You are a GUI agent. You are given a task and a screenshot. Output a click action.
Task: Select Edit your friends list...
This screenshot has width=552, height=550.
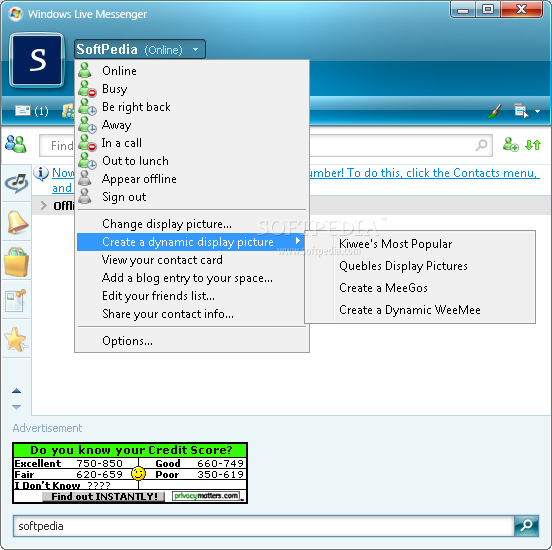tap(192, 296)
